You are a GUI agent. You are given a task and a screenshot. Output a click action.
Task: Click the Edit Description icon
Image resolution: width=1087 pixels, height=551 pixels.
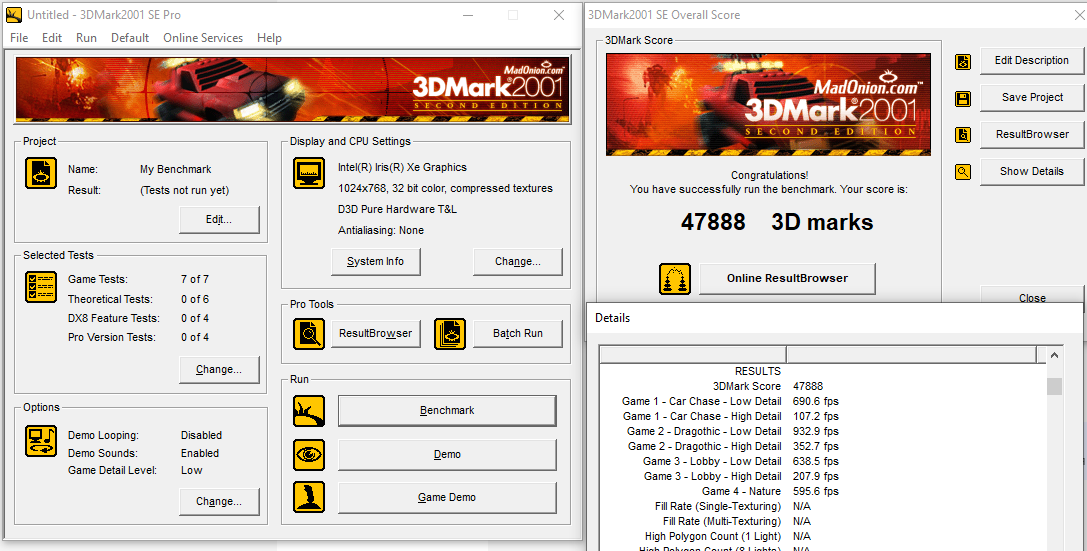click(x=963, y=62)
